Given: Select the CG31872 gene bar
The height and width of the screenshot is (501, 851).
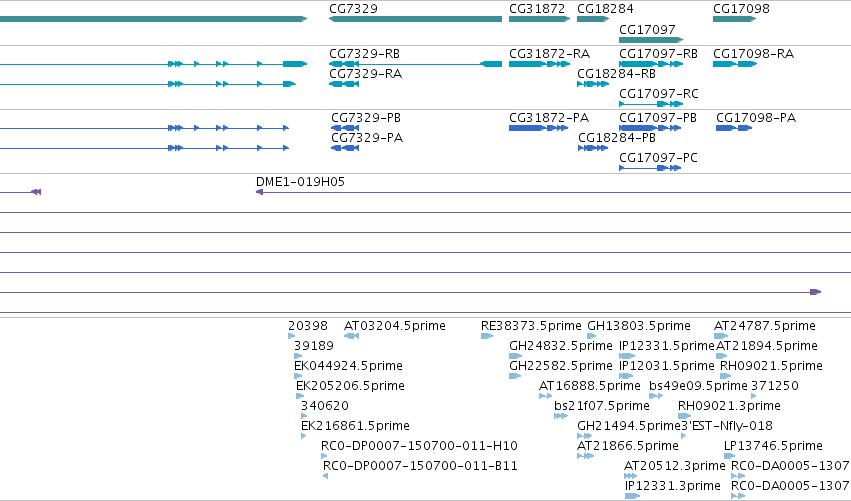Looking at the screenshot, I should [x=539, y=19].
